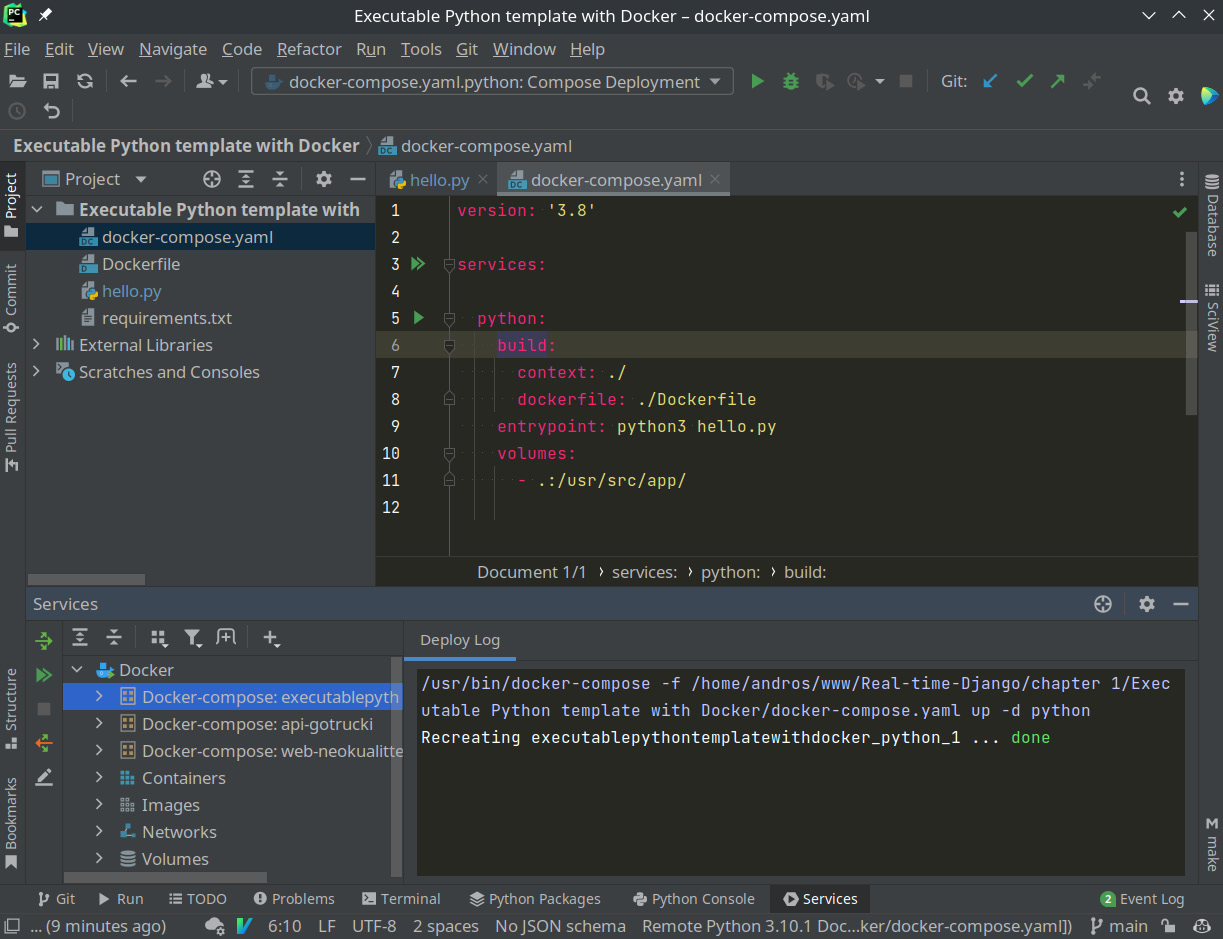Navigate back to previous location

point(128,82)
